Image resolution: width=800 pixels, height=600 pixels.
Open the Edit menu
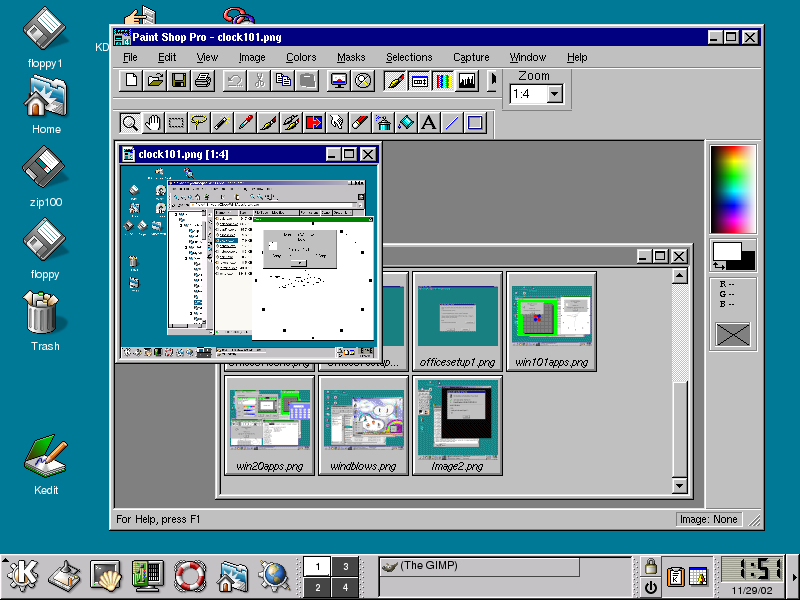click(x=167, y=57)
